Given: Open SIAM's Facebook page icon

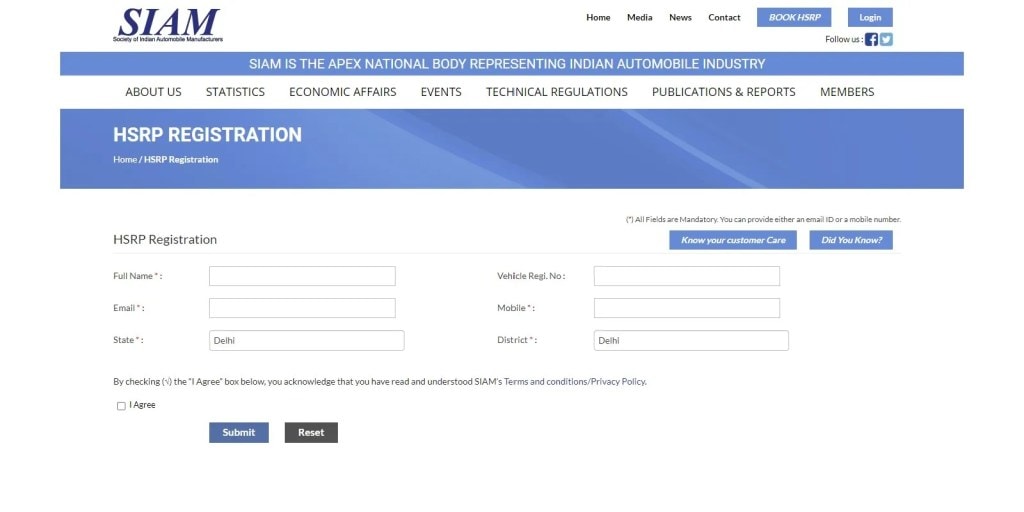Looking at the screenshot, I should point(871,39).
